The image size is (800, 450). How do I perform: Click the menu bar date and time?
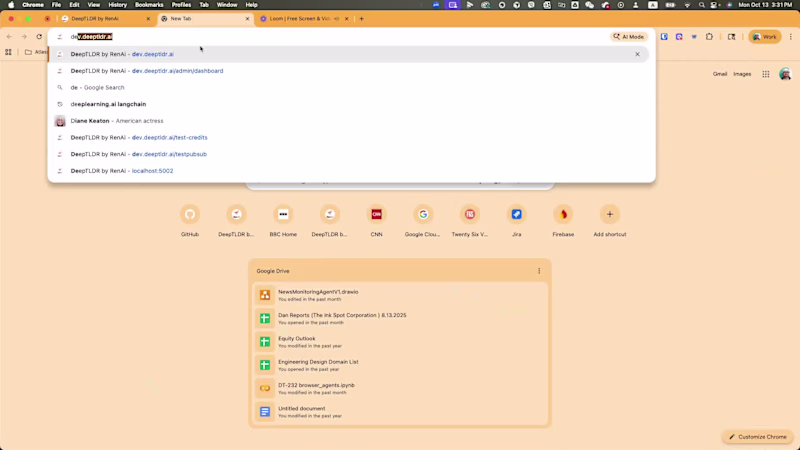pyautogui.click(x=765, y=5)
